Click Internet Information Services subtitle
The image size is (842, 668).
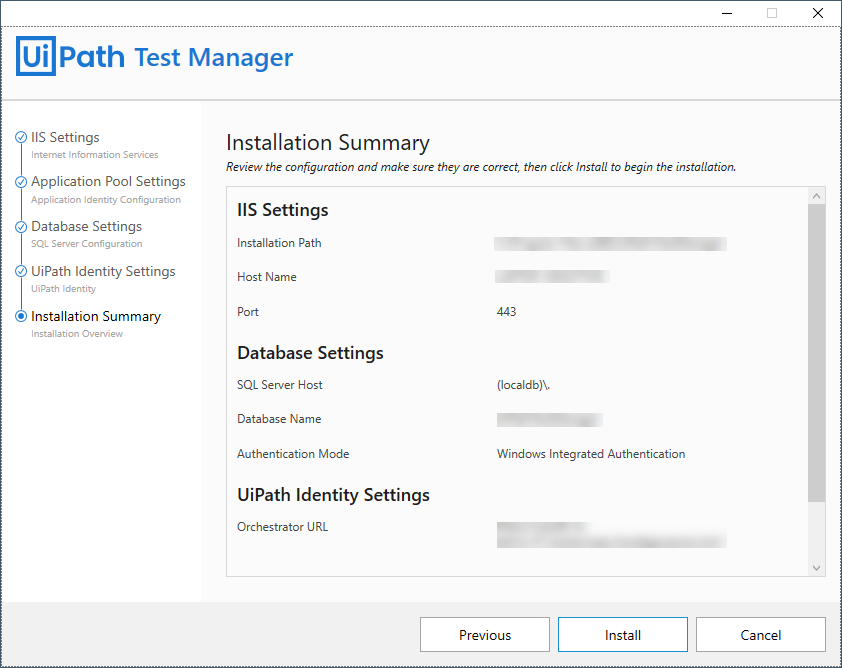click(95, 155)
